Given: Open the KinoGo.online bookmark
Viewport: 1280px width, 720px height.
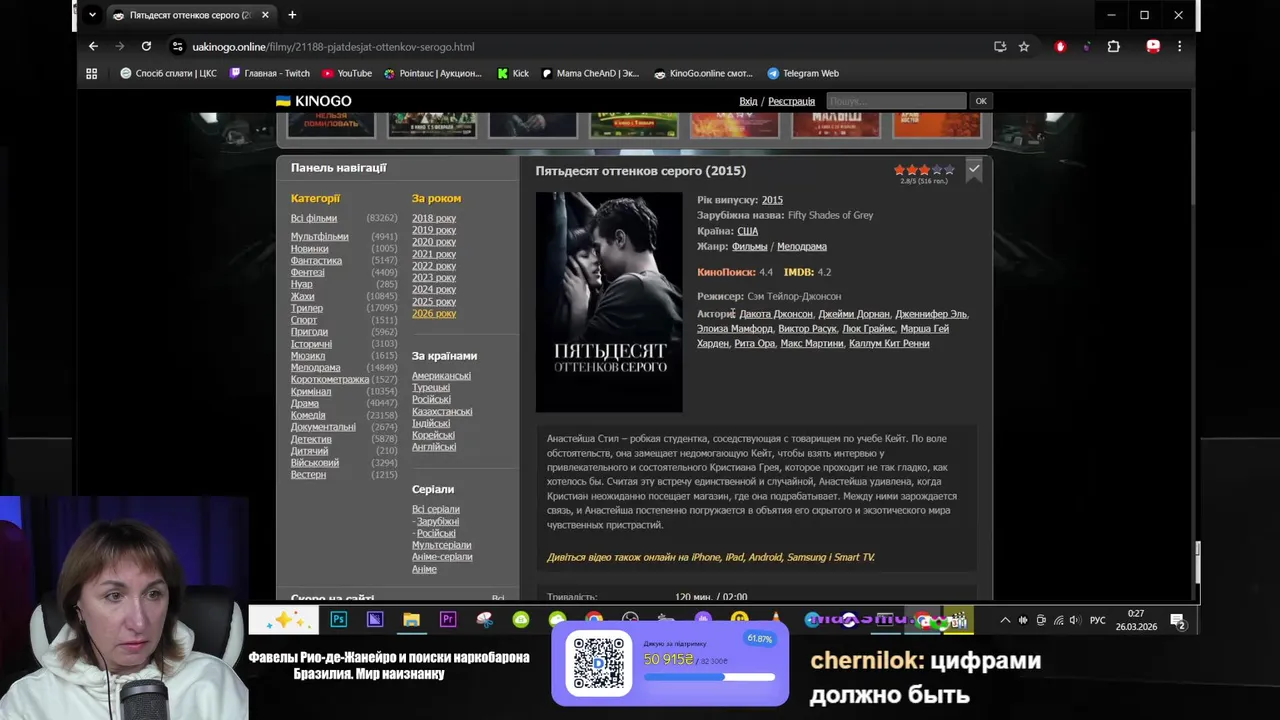Looking at the screenshot, I should pyautogui.click(x=703, y=73).
